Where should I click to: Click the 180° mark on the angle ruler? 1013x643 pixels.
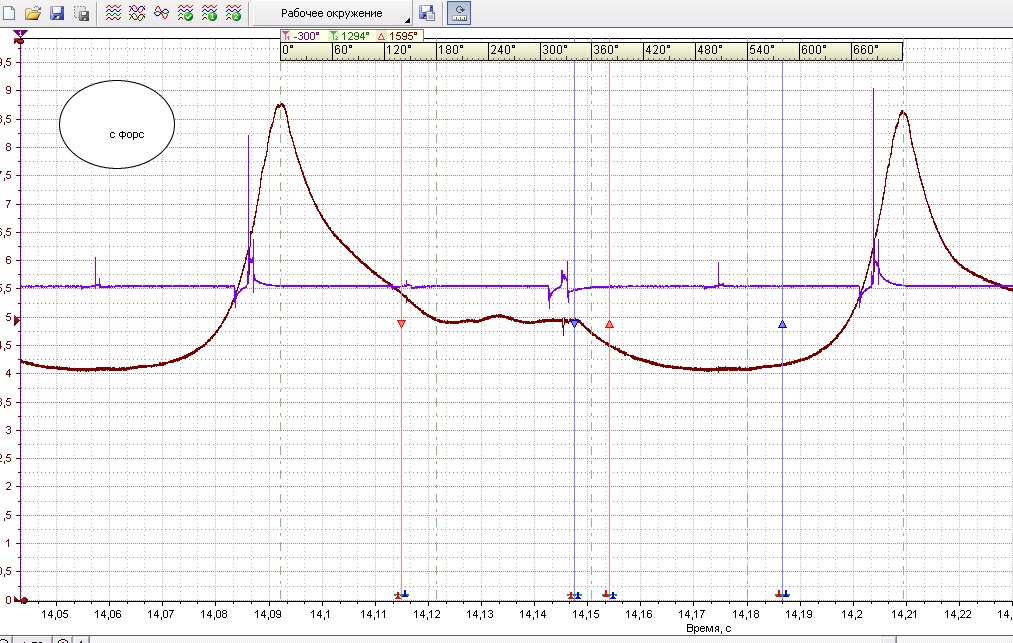click(x=450, y=50)
